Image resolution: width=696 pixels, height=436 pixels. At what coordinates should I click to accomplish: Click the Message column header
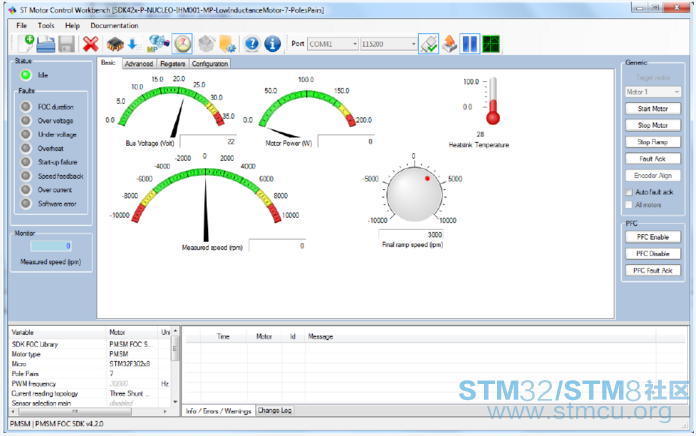pyautogui.click(x=320, y=337)
